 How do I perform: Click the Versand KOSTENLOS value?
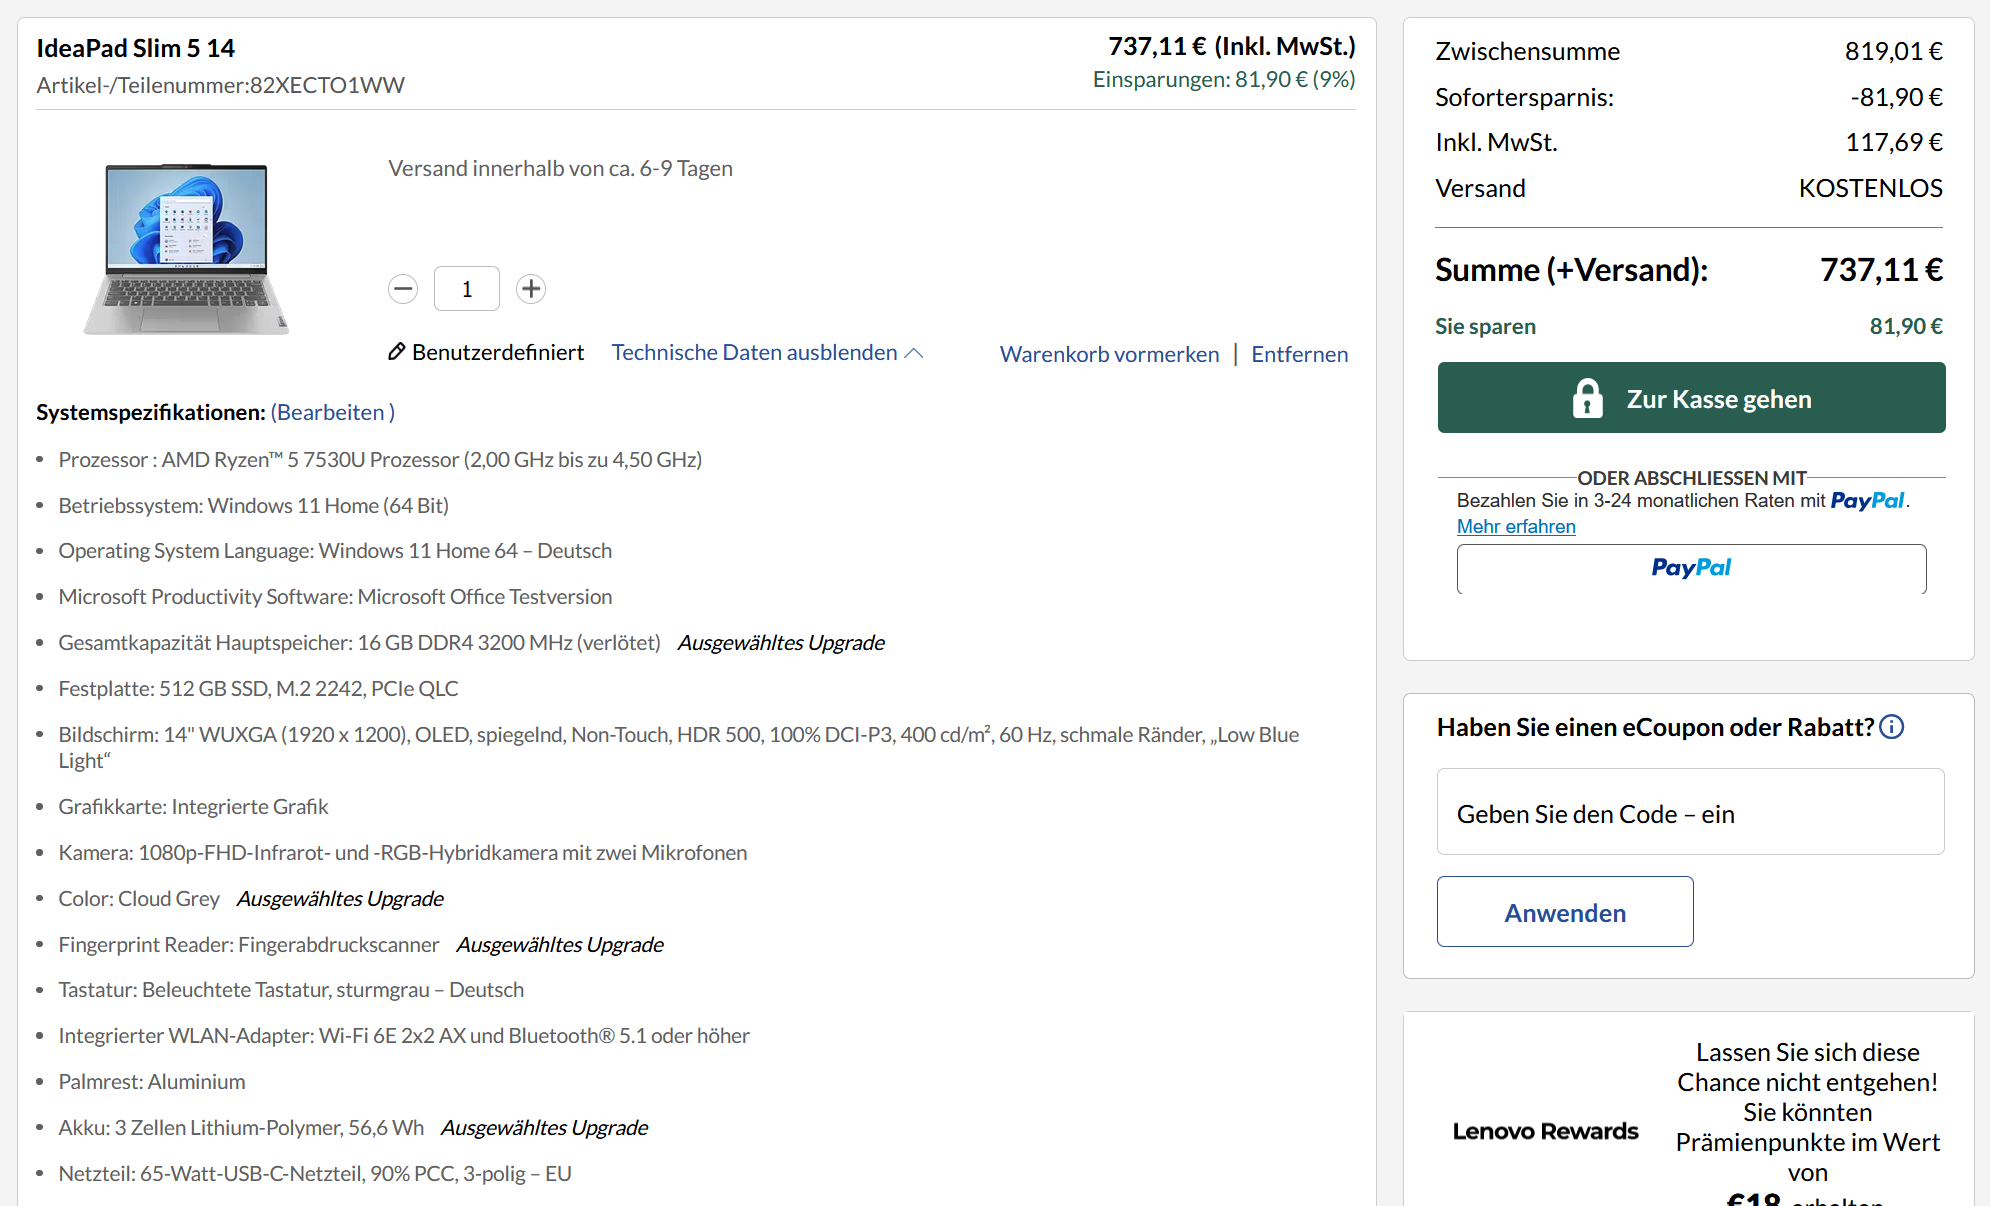[1871, 188]
